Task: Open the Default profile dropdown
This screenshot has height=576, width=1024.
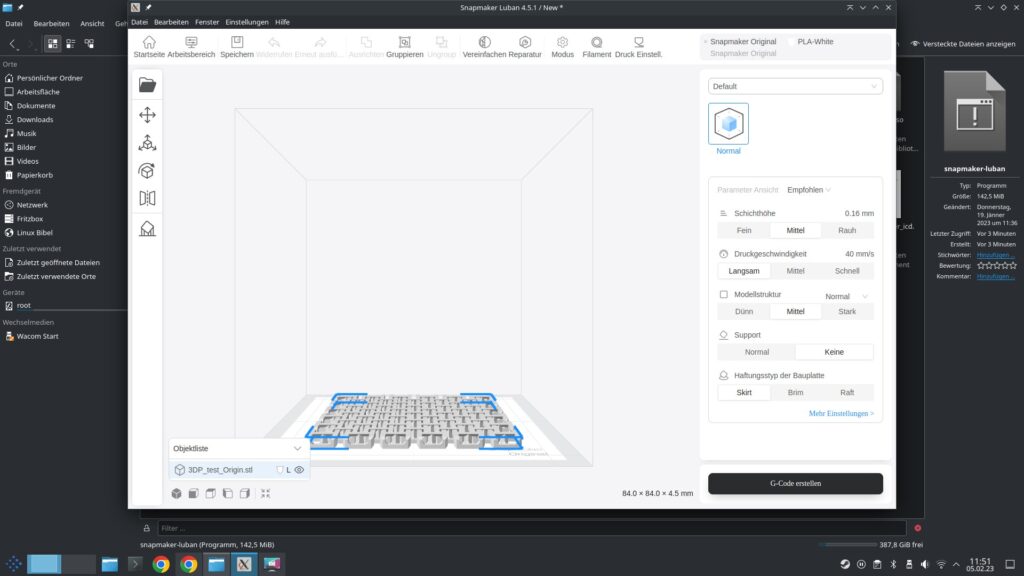Action: [x=795, y=86]
